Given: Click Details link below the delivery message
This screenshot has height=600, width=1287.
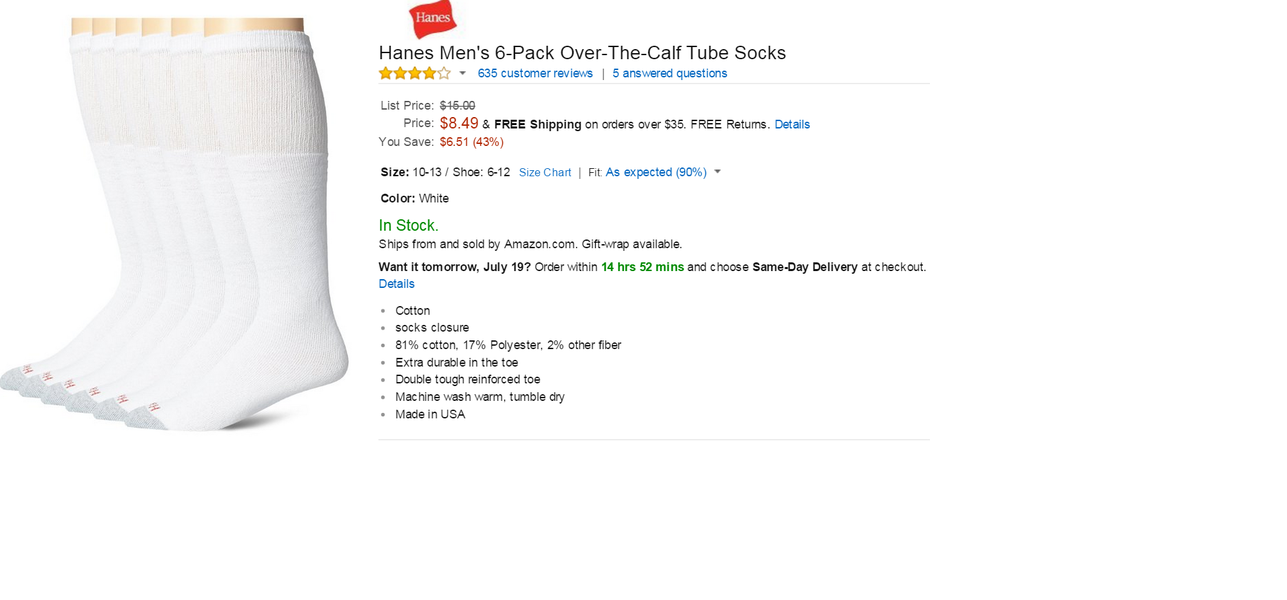Looking at the screenshot, I should pyautogui.click(x=396, y=284).
